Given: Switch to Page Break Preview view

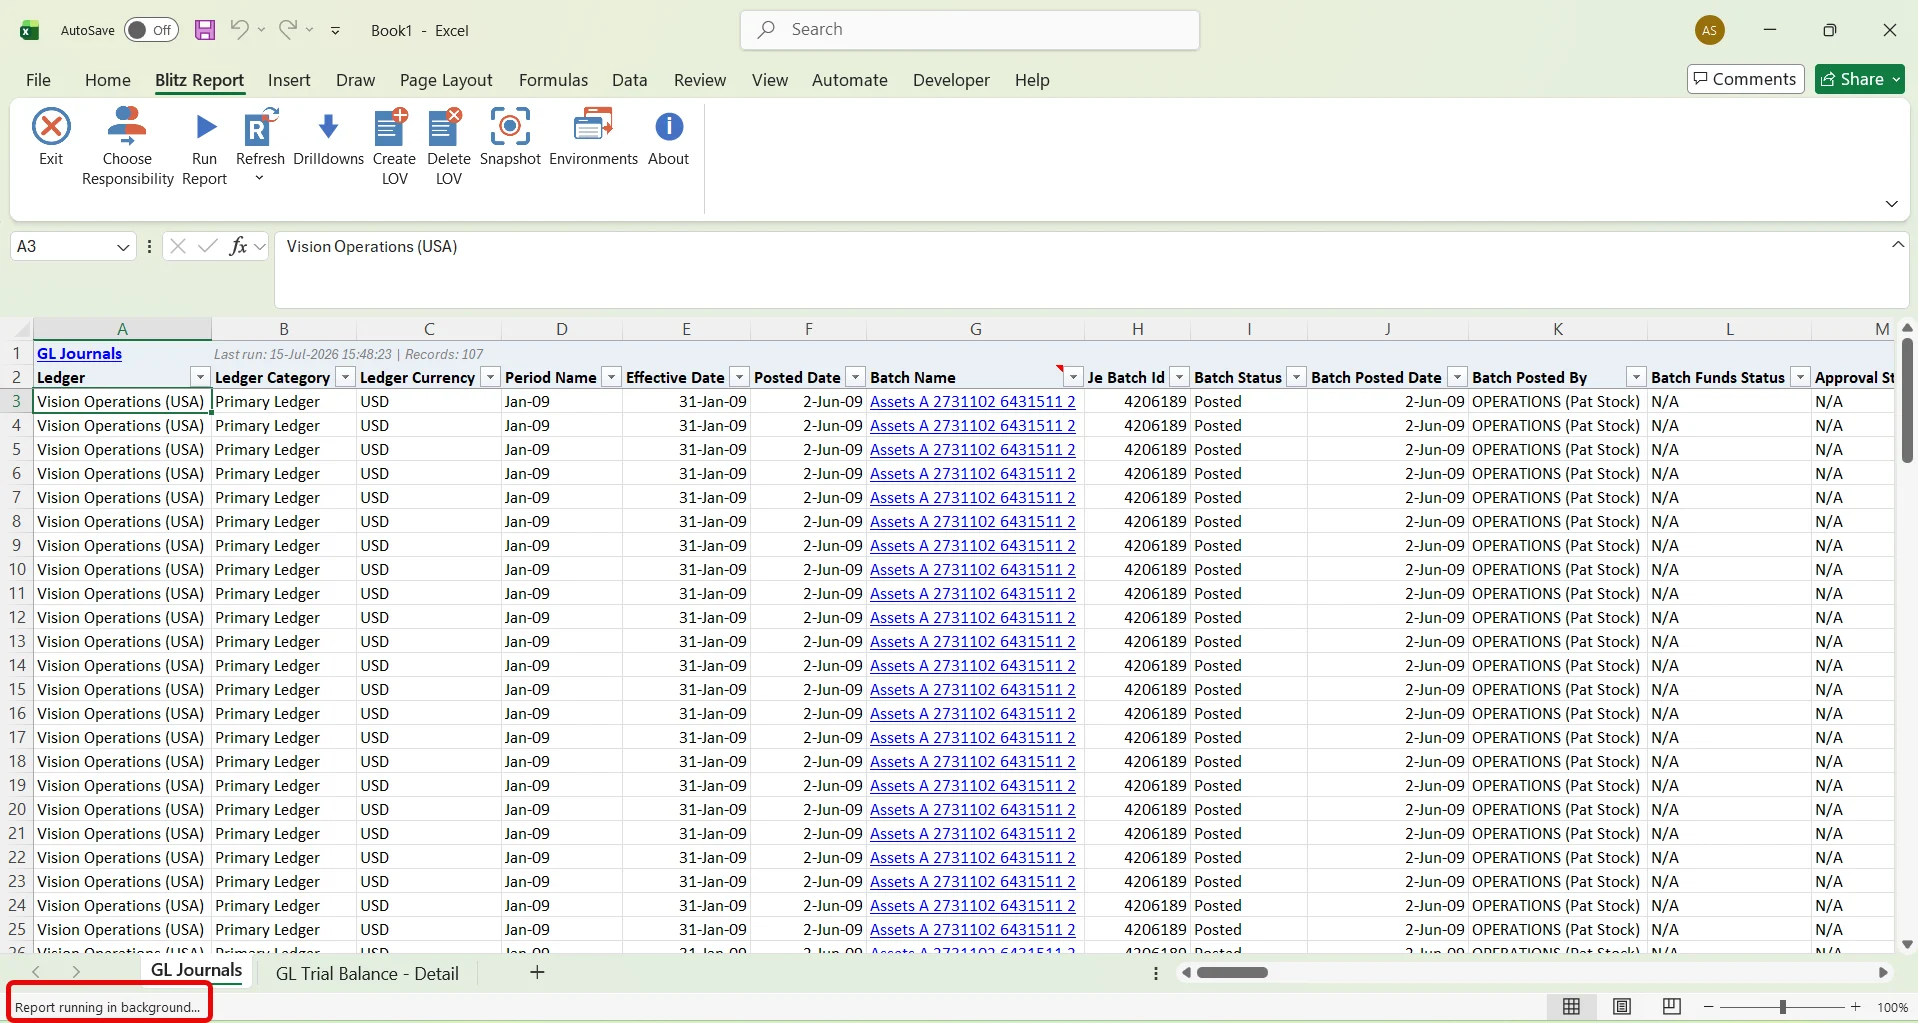Looking at the screenshot, I should [1672, 1007].
